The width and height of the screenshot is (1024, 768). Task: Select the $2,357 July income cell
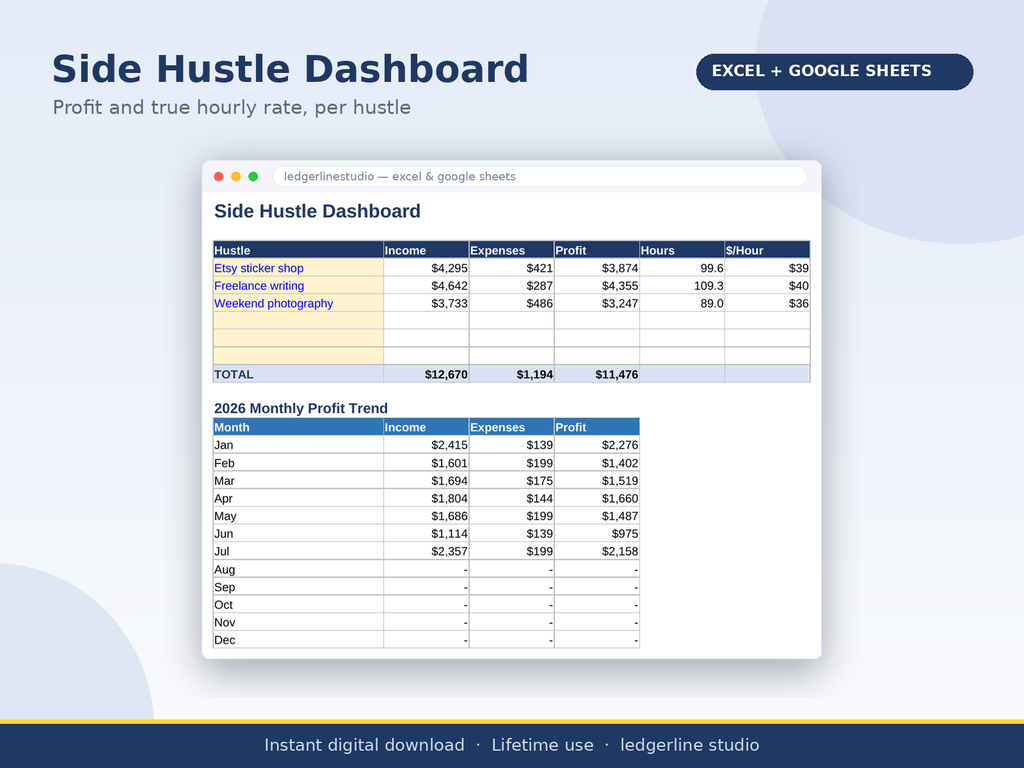pyautogui.click(x=426, y=551)
